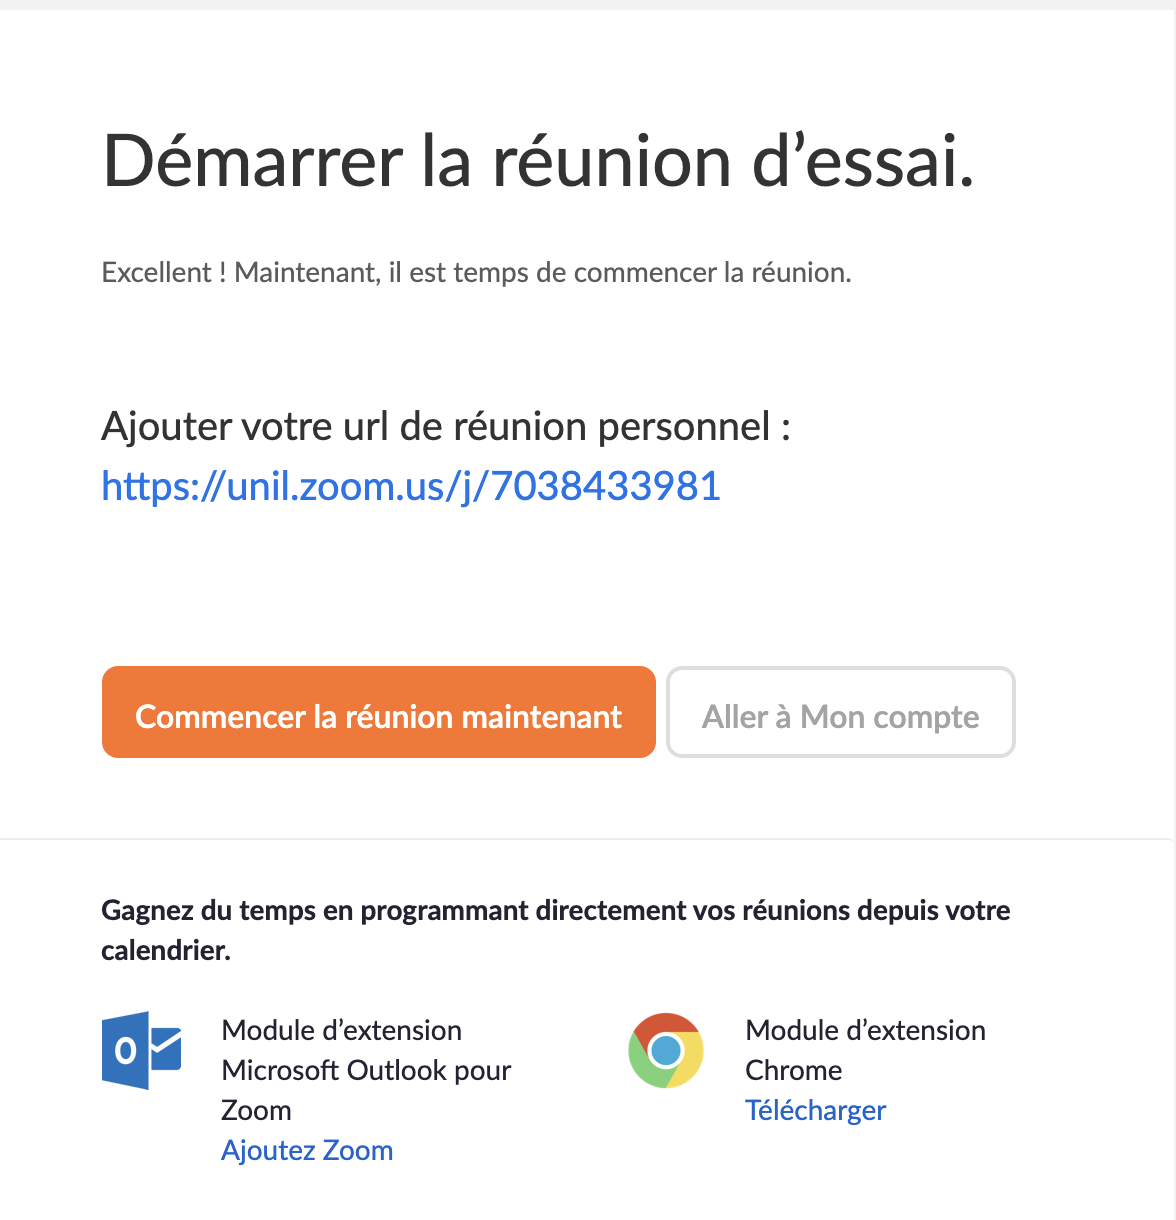This screenshot has height=1220, width=1176.
Task: Click the Chrome label above Télécharger
Action: [793, 1070]
